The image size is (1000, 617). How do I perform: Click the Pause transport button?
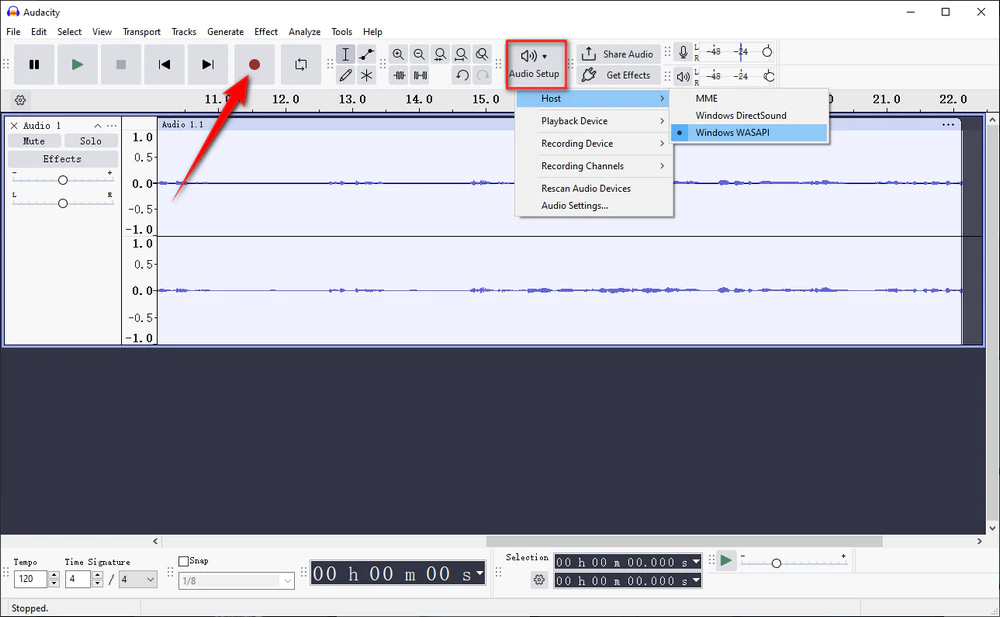(x=34, y=64)
